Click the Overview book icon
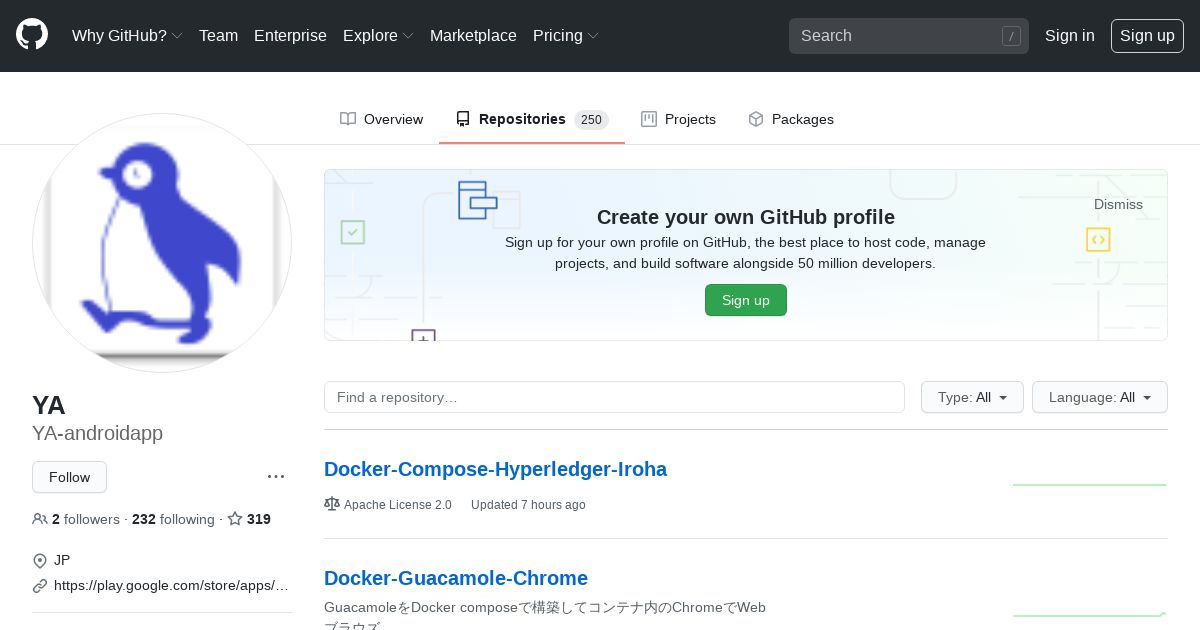This screenshot has height=630, width=1200. pos(348,119)
